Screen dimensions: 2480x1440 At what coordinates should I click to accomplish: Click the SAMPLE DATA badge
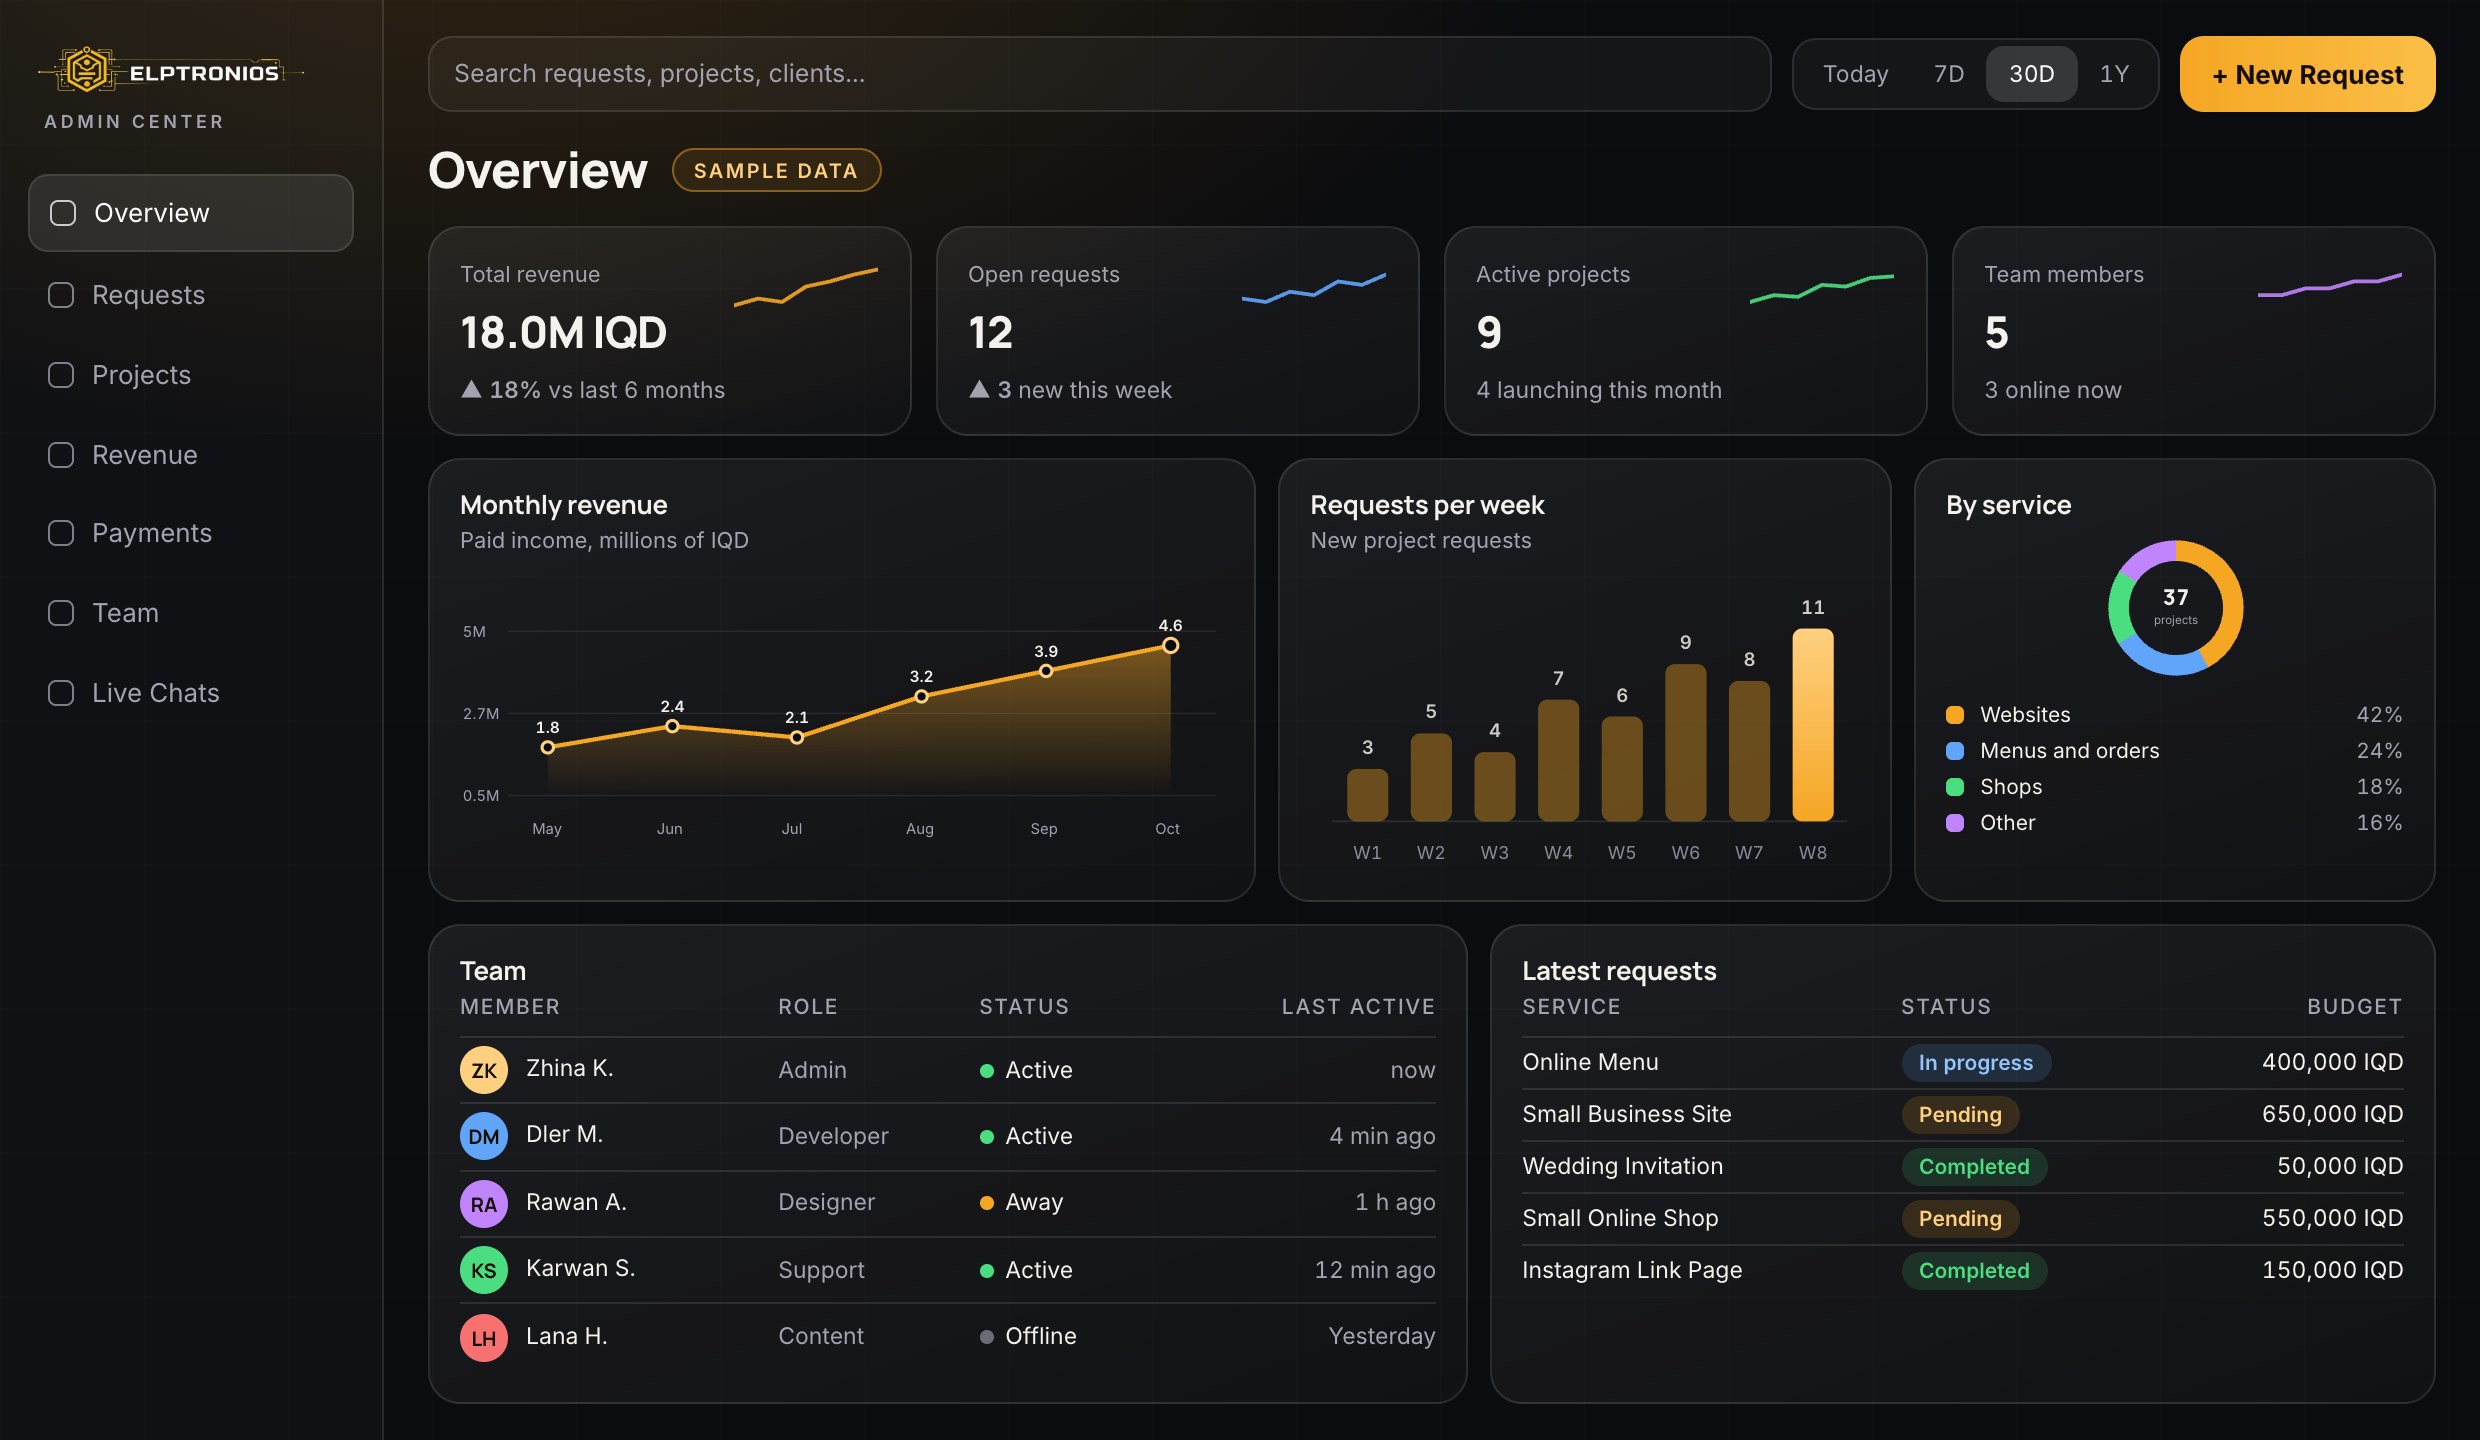coord(776,170)
